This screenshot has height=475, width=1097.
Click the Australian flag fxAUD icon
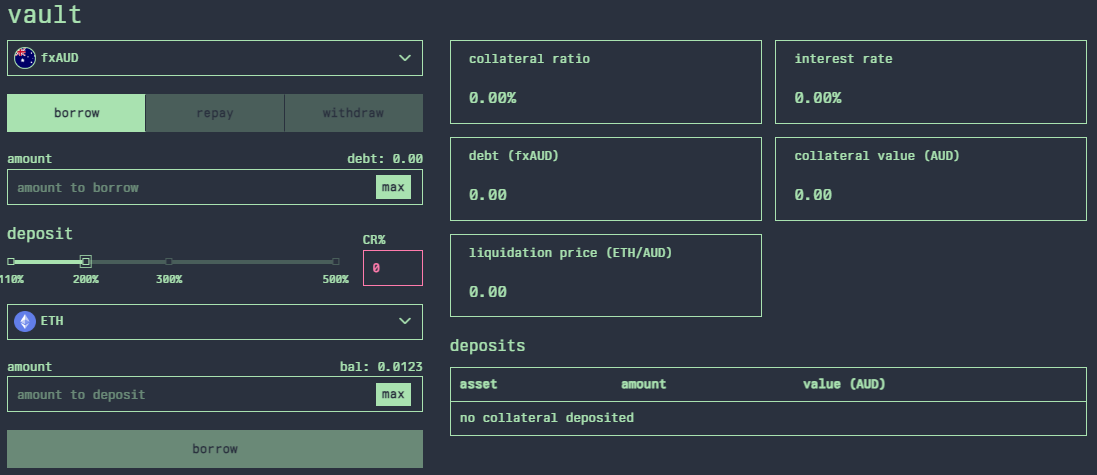pos(25,58)
